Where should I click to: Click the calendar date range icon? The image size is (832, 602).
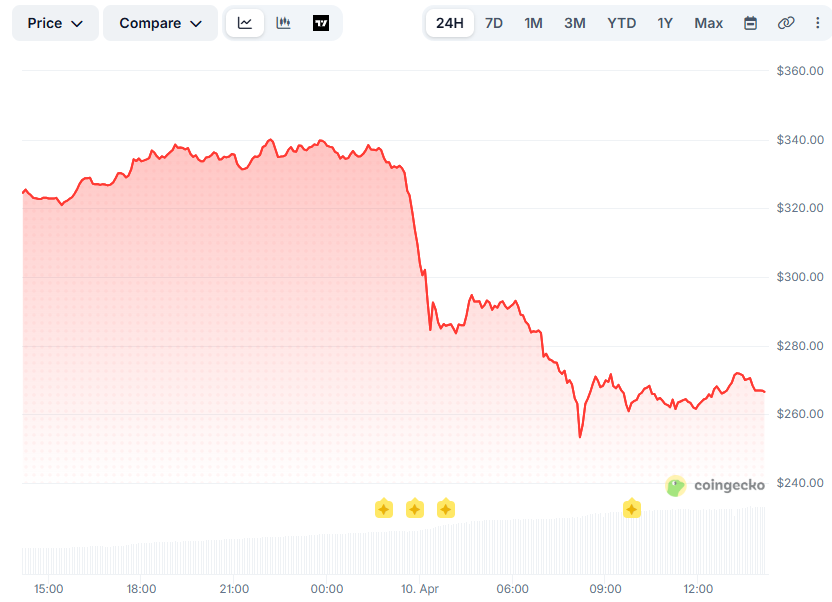point(750,22)
